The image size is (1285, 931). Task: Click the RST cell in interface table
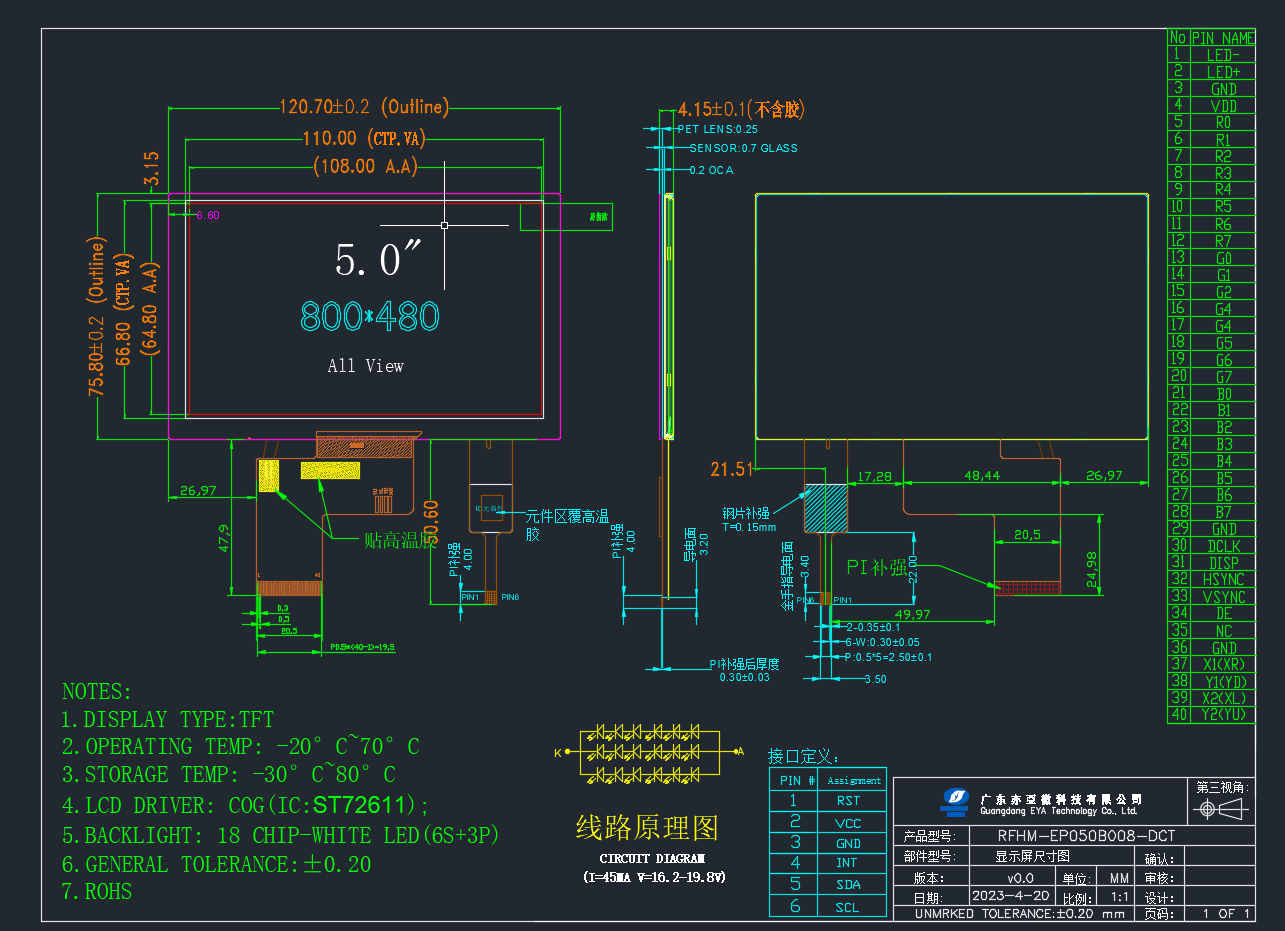tap(848, 801)
